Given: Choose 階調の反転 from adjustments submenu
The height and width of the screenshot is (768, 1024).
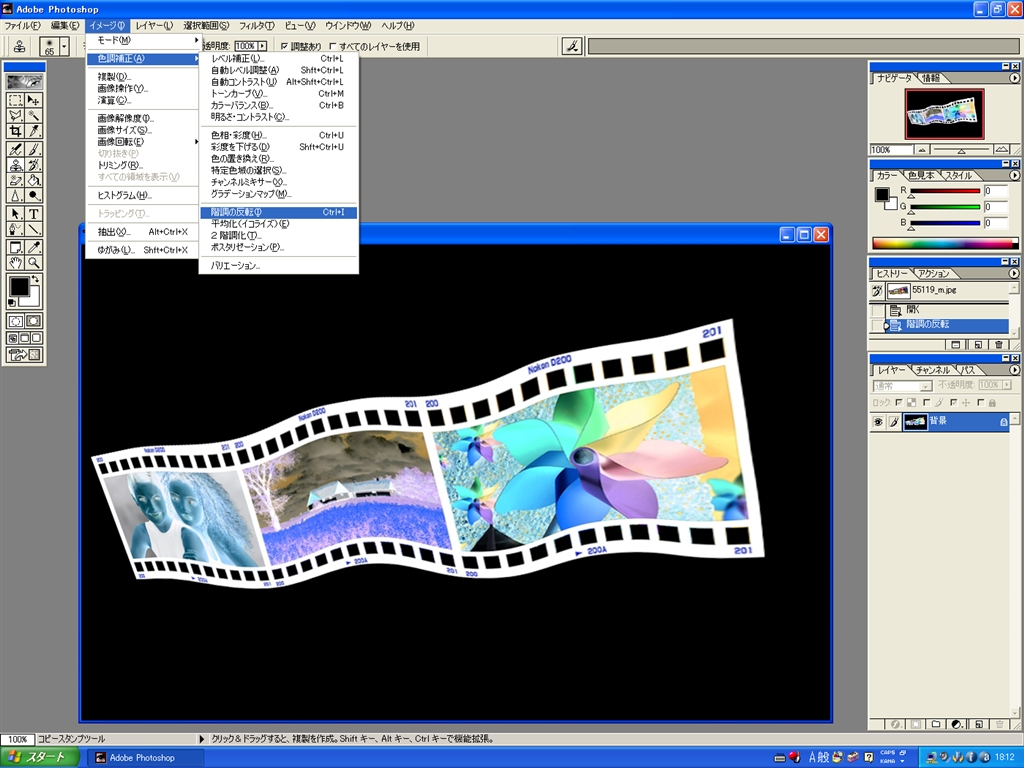Looking at the screenshot, I should point(279,212).
